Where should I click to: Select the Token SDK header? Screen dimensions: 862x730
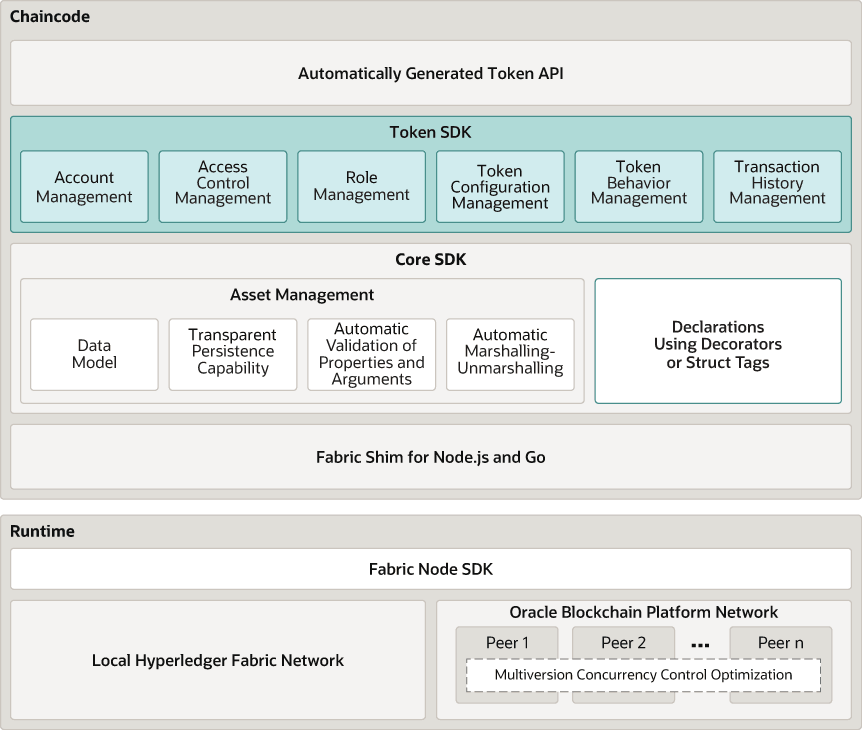430,131
